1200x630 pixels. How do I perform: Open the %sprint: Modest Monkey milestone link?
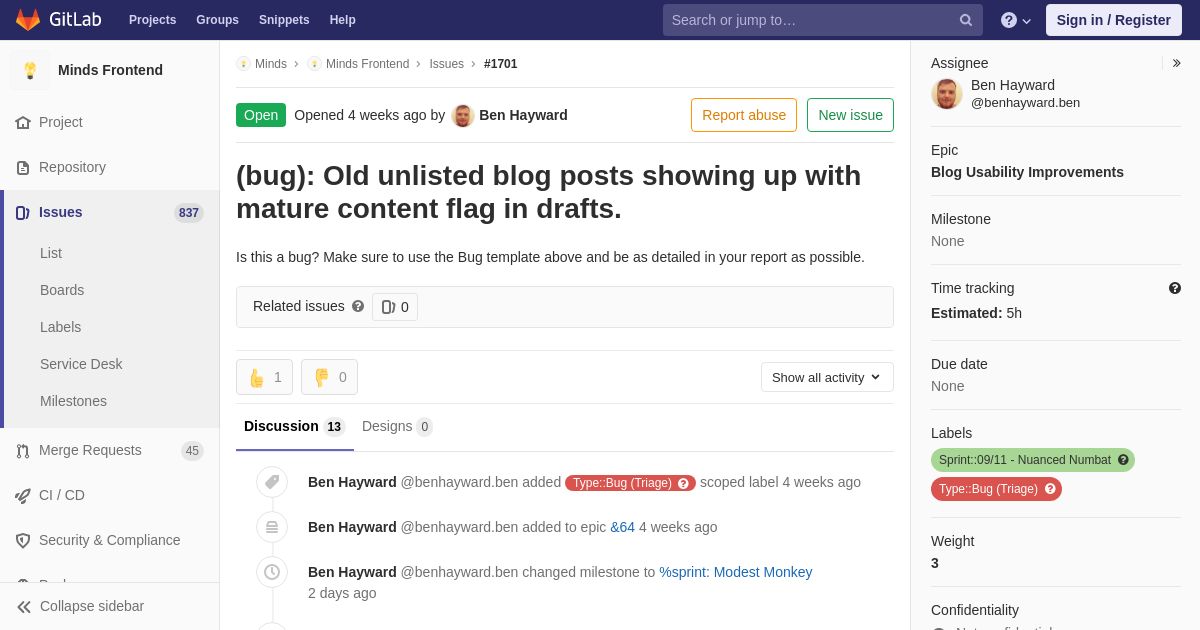point(735,572)
